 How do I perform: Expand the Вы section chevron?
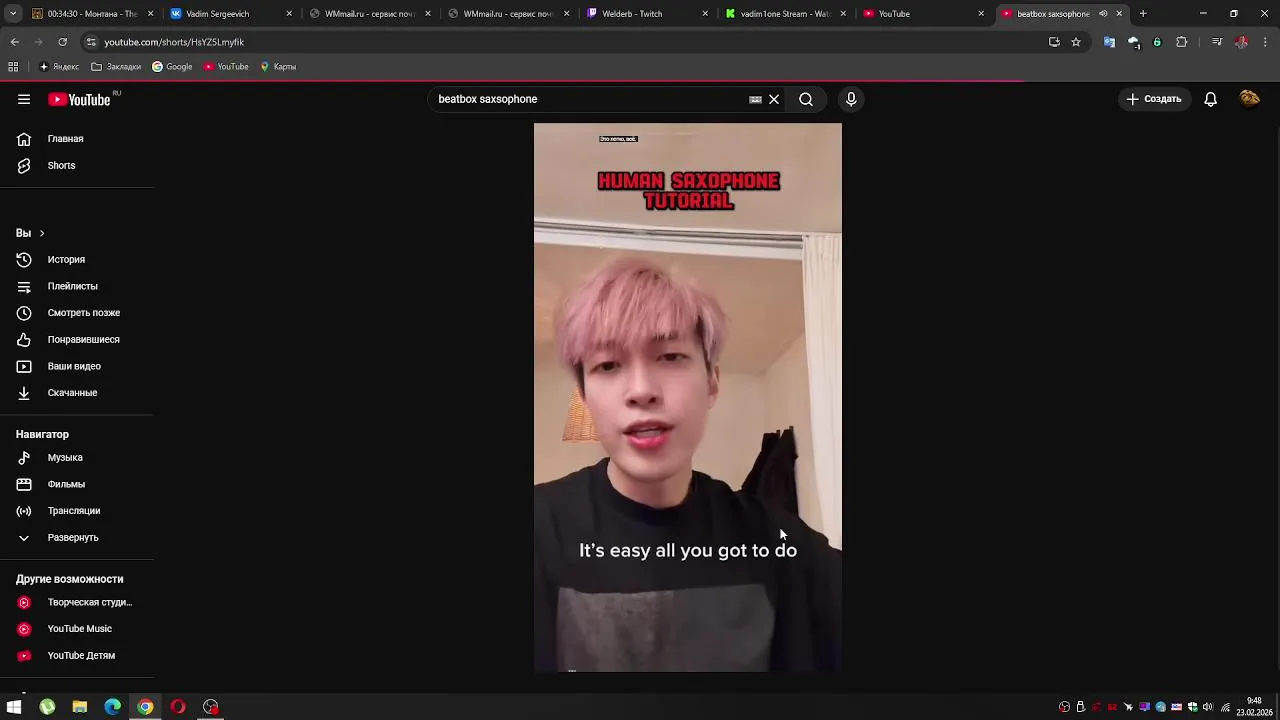point(41,233)
